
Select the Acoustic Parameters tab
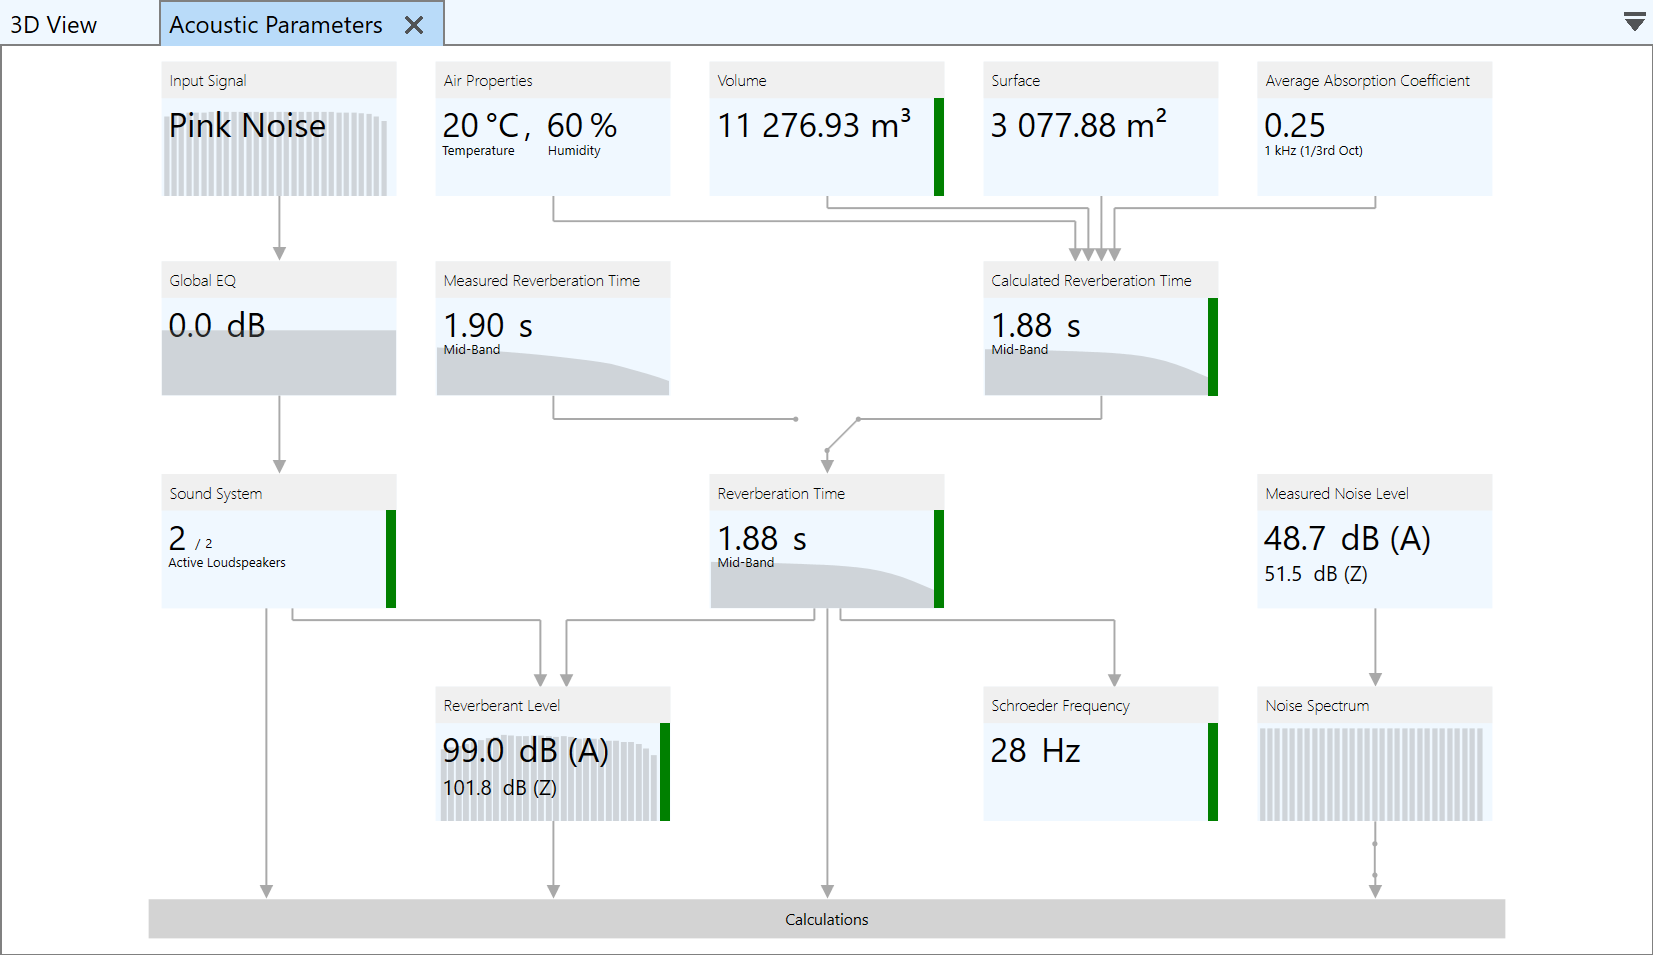(275, 25)
